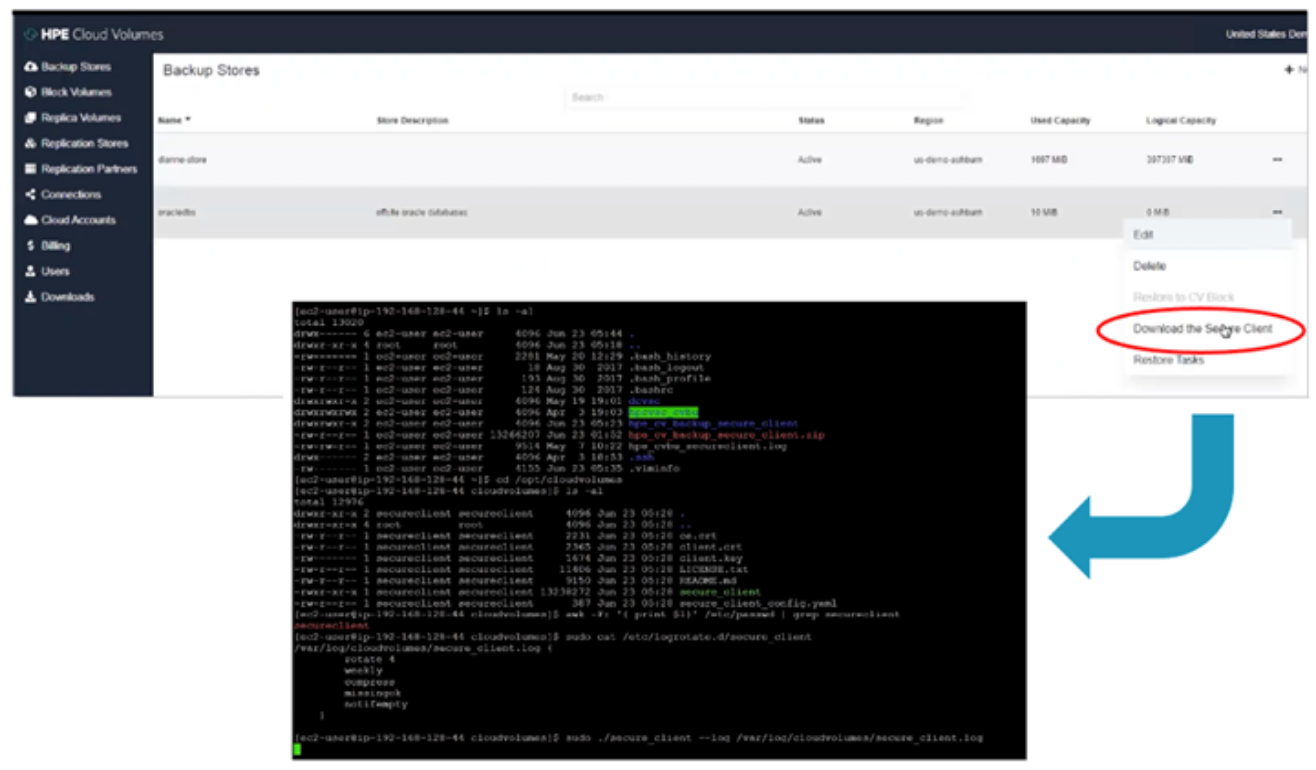Viewport: 1316px width, 770px height.
Task: Click the Replication Partners sidebar icon
Action: [30, 169]
